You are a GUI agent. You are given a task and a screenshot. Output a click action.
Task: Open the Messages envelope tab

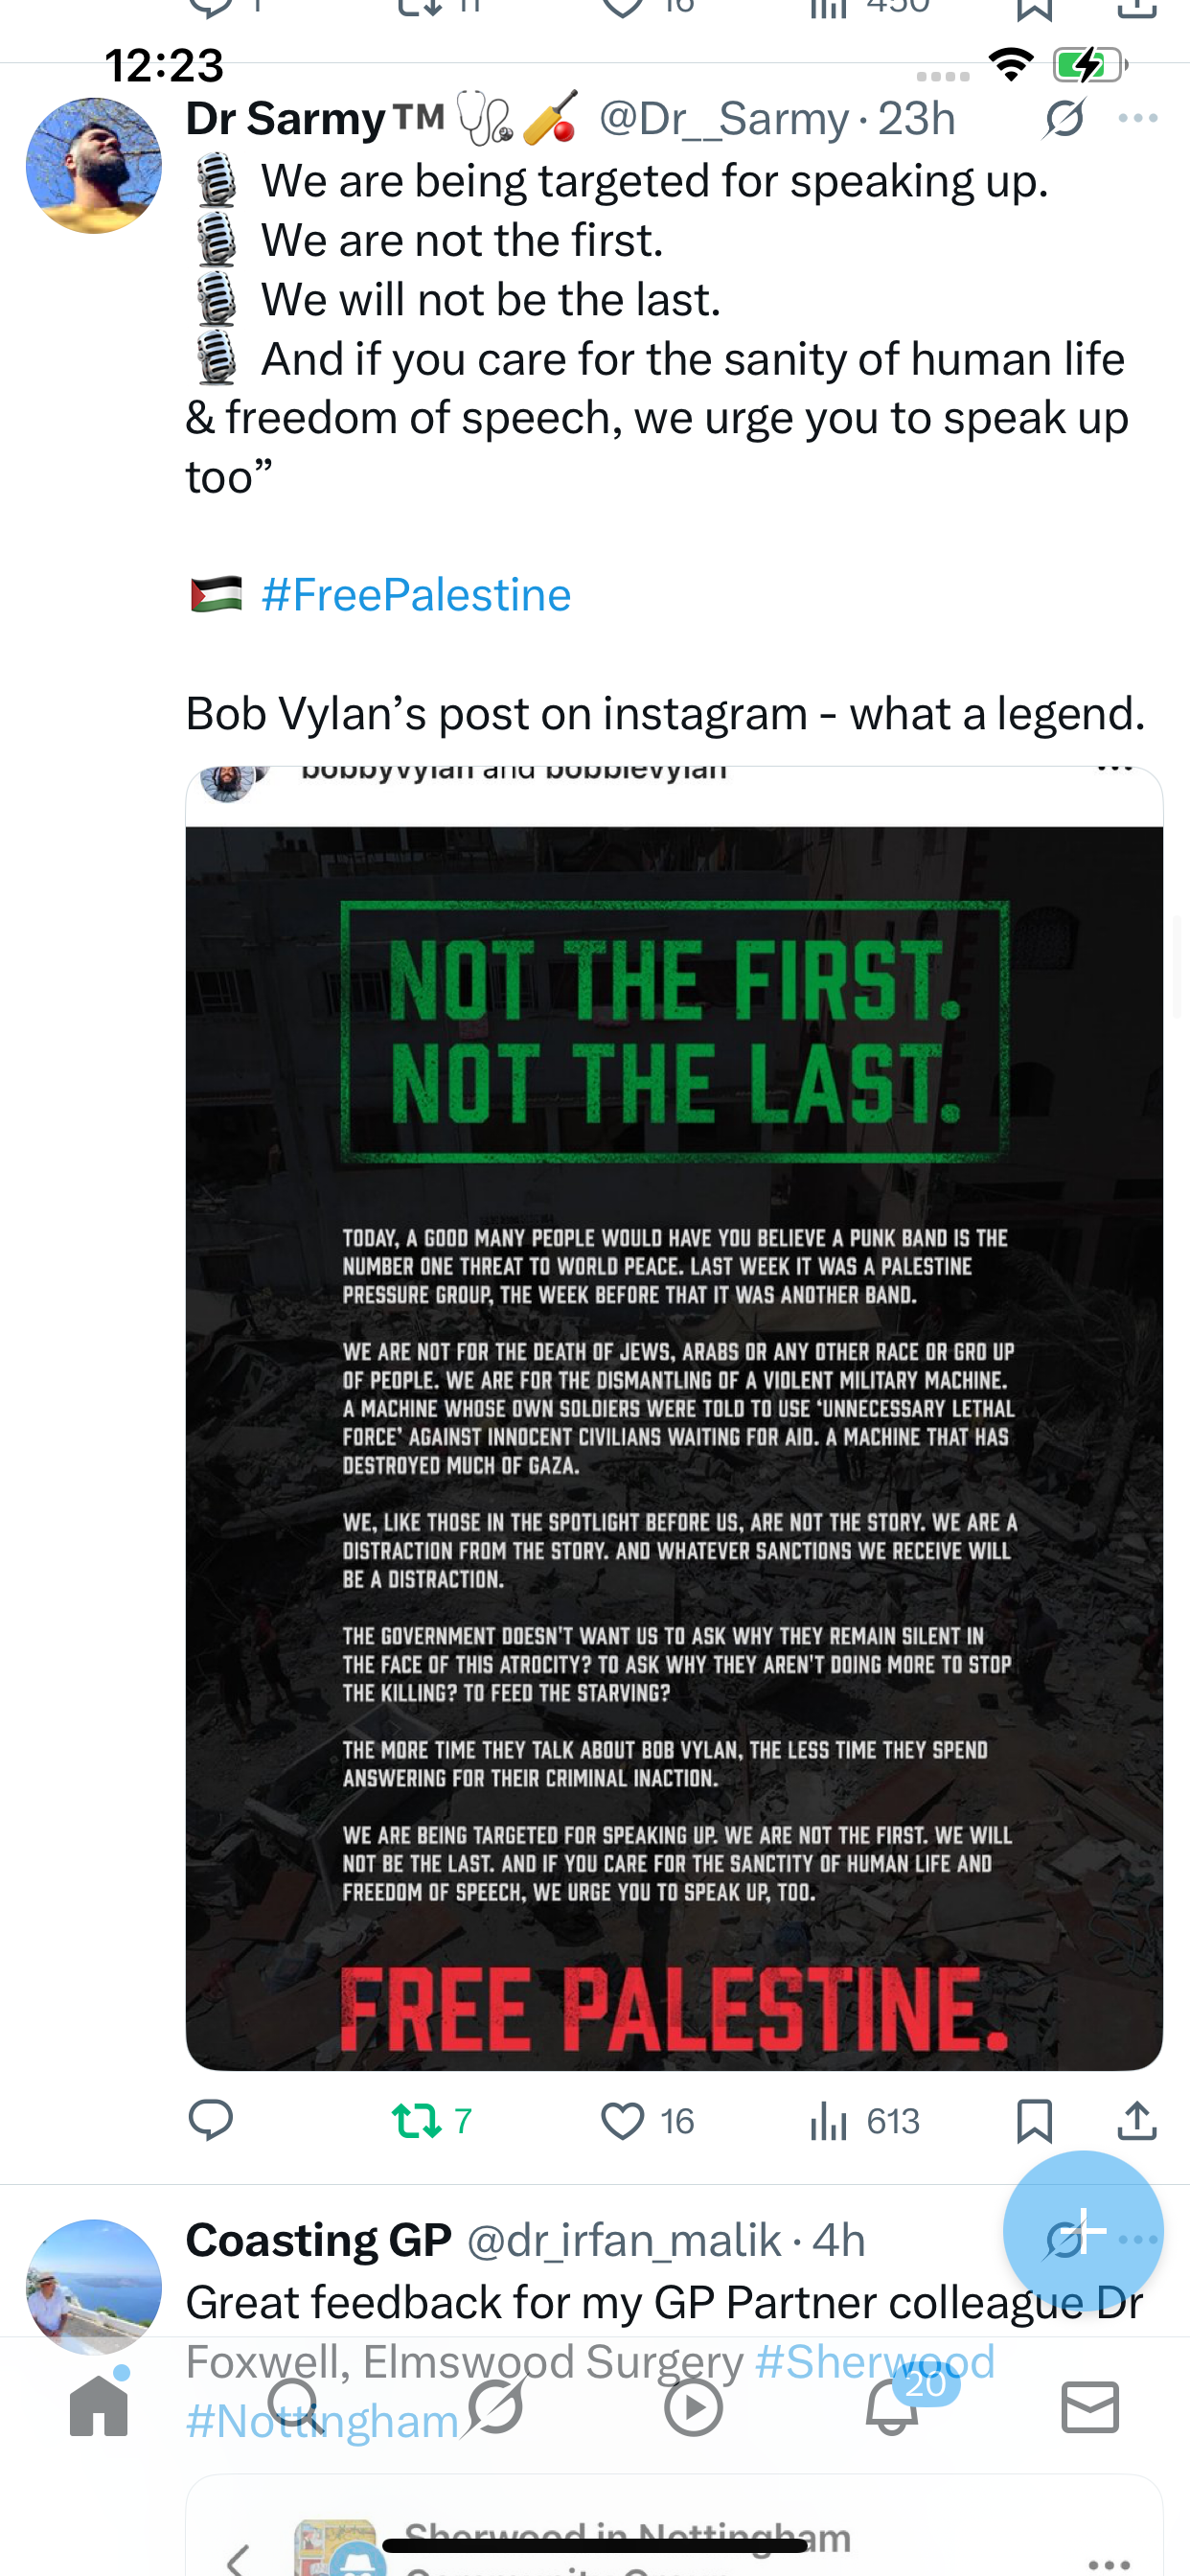point(1090,2406)
